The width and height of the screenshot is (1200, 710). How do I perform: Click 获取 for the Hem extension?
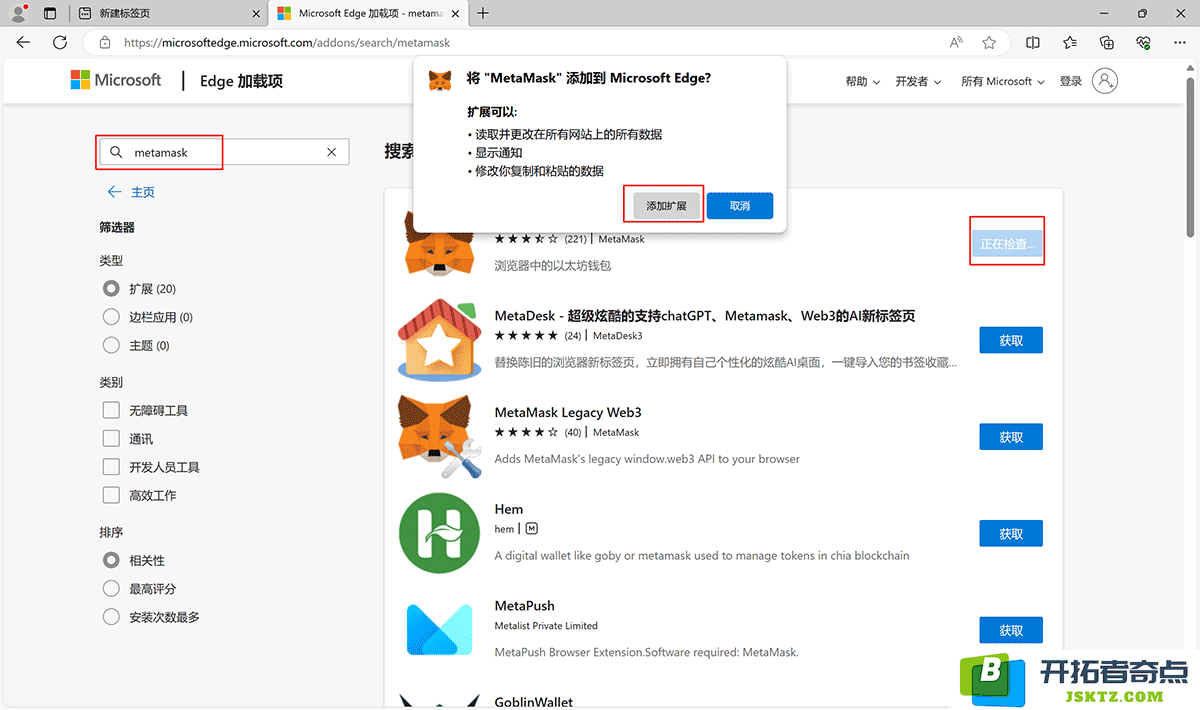click(1011, 534)
